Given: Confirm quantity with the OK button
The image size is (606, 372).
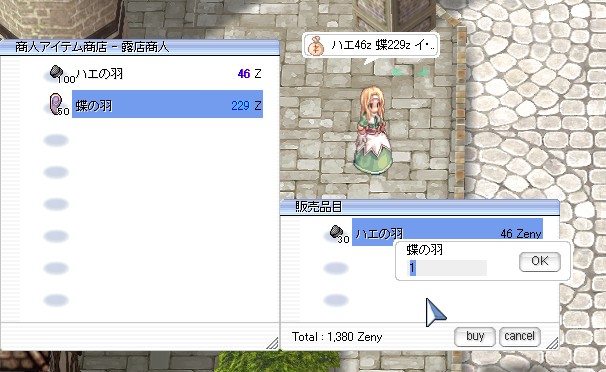Looking at the screenshot, I should click(540, 262).
